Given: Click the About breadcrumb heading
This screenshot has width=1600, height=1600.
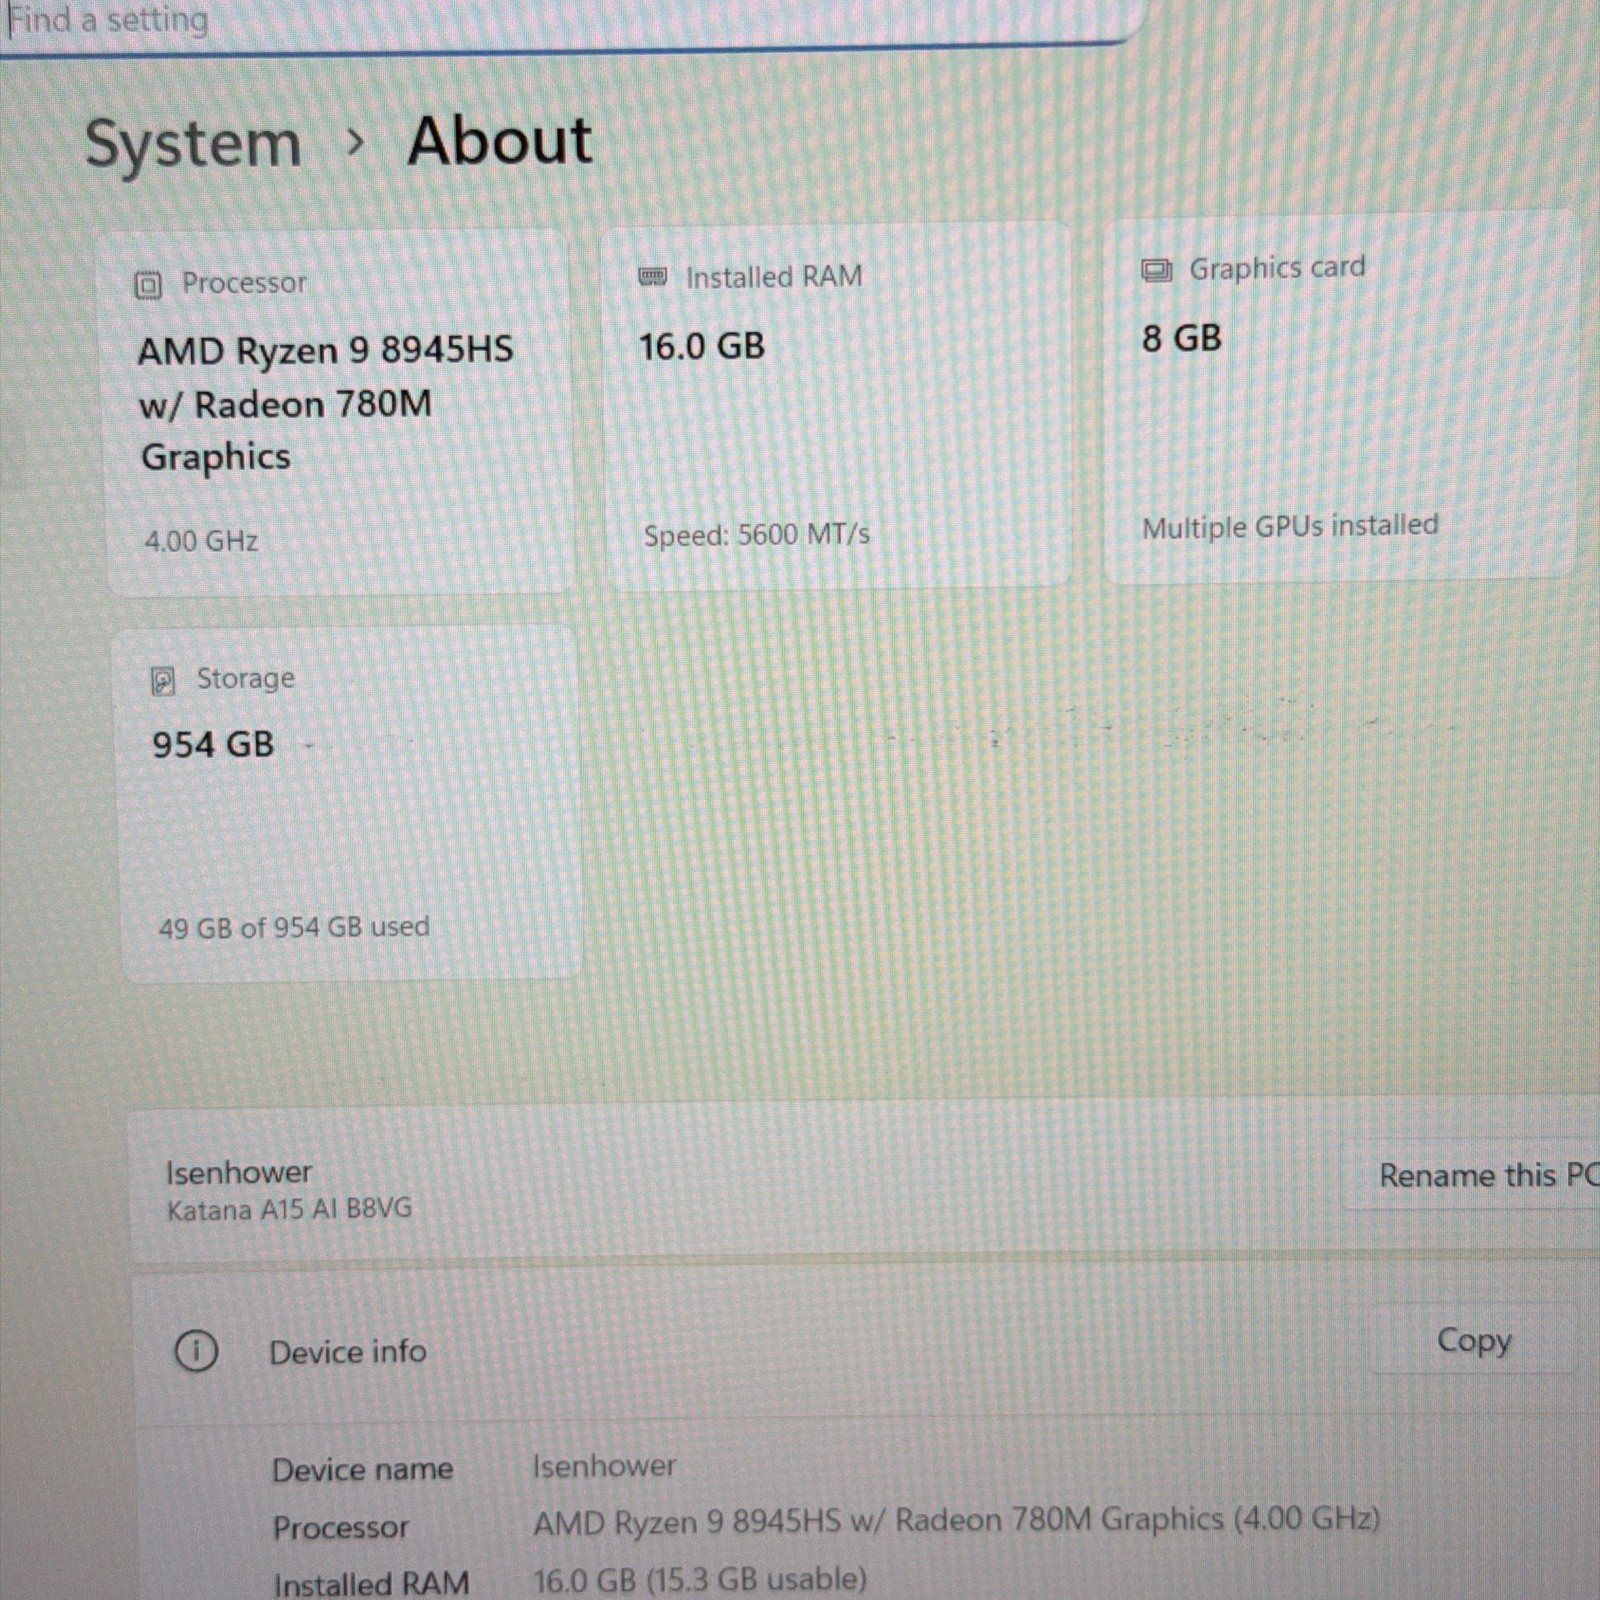Looking at the screenshot, I should pyautogui.click(x=500, y=140).
